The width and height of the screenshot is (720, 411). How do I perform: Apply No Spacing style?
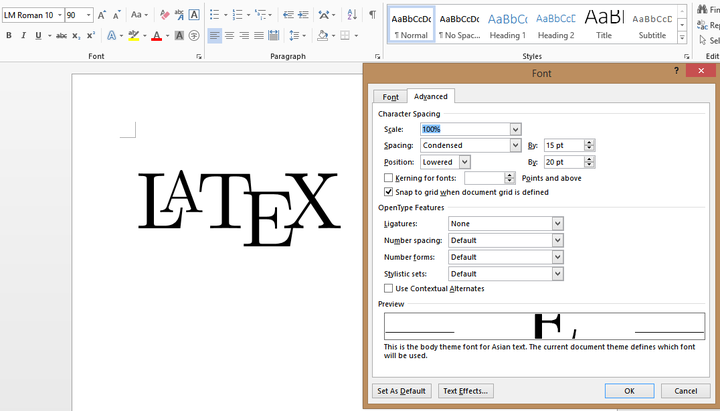pos(460,25)
